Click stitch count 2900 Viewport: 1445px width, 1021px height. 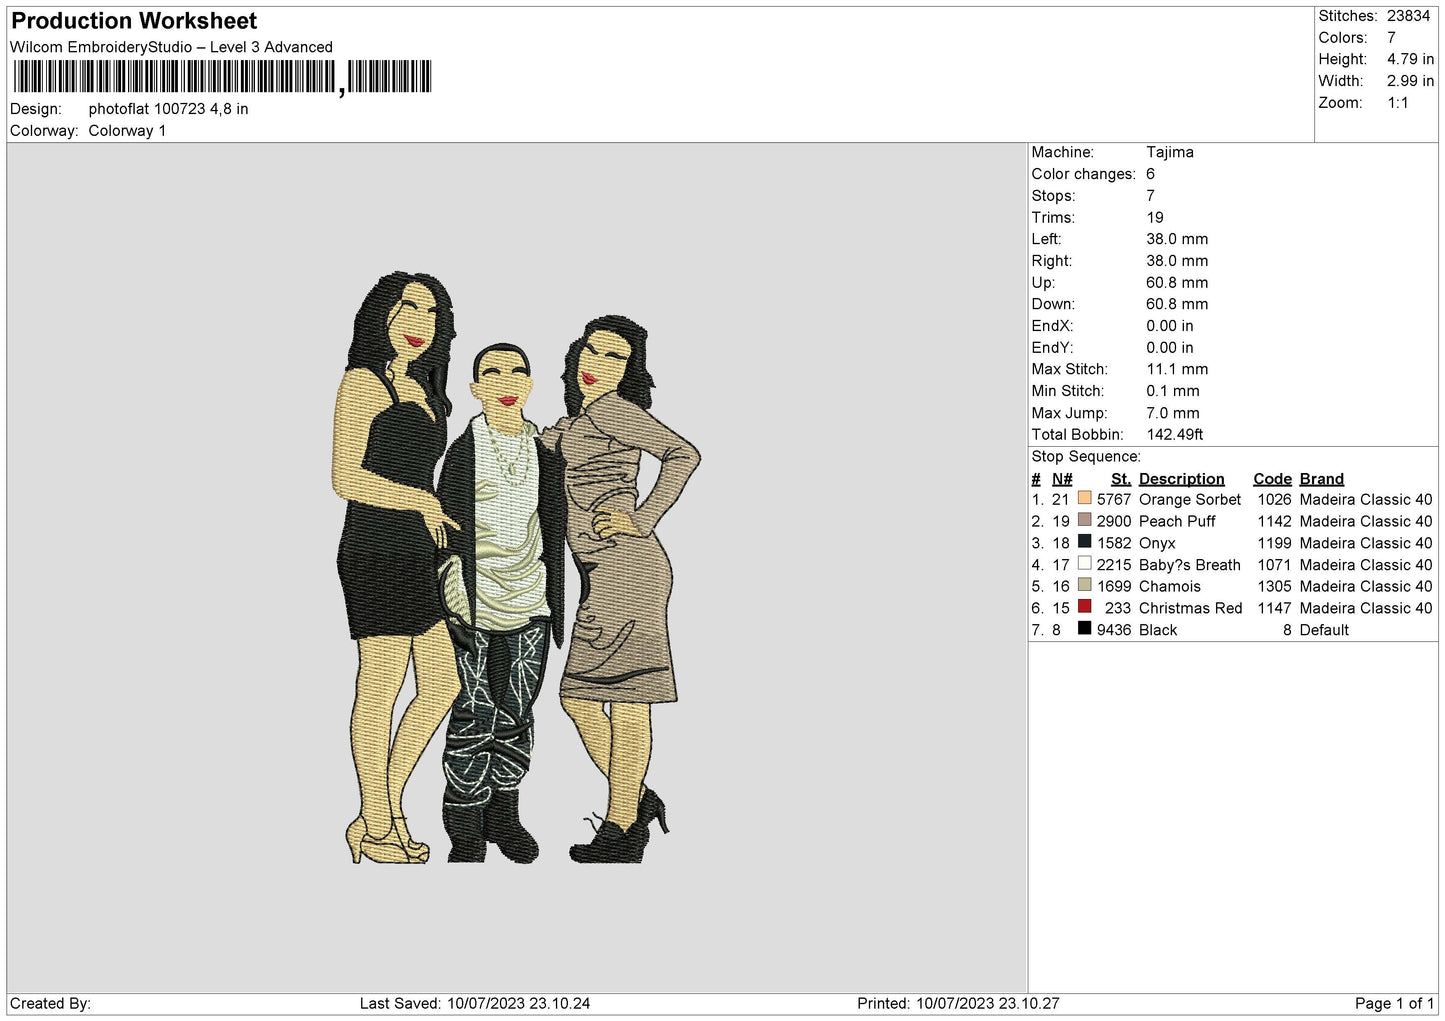click(1114, 522)
